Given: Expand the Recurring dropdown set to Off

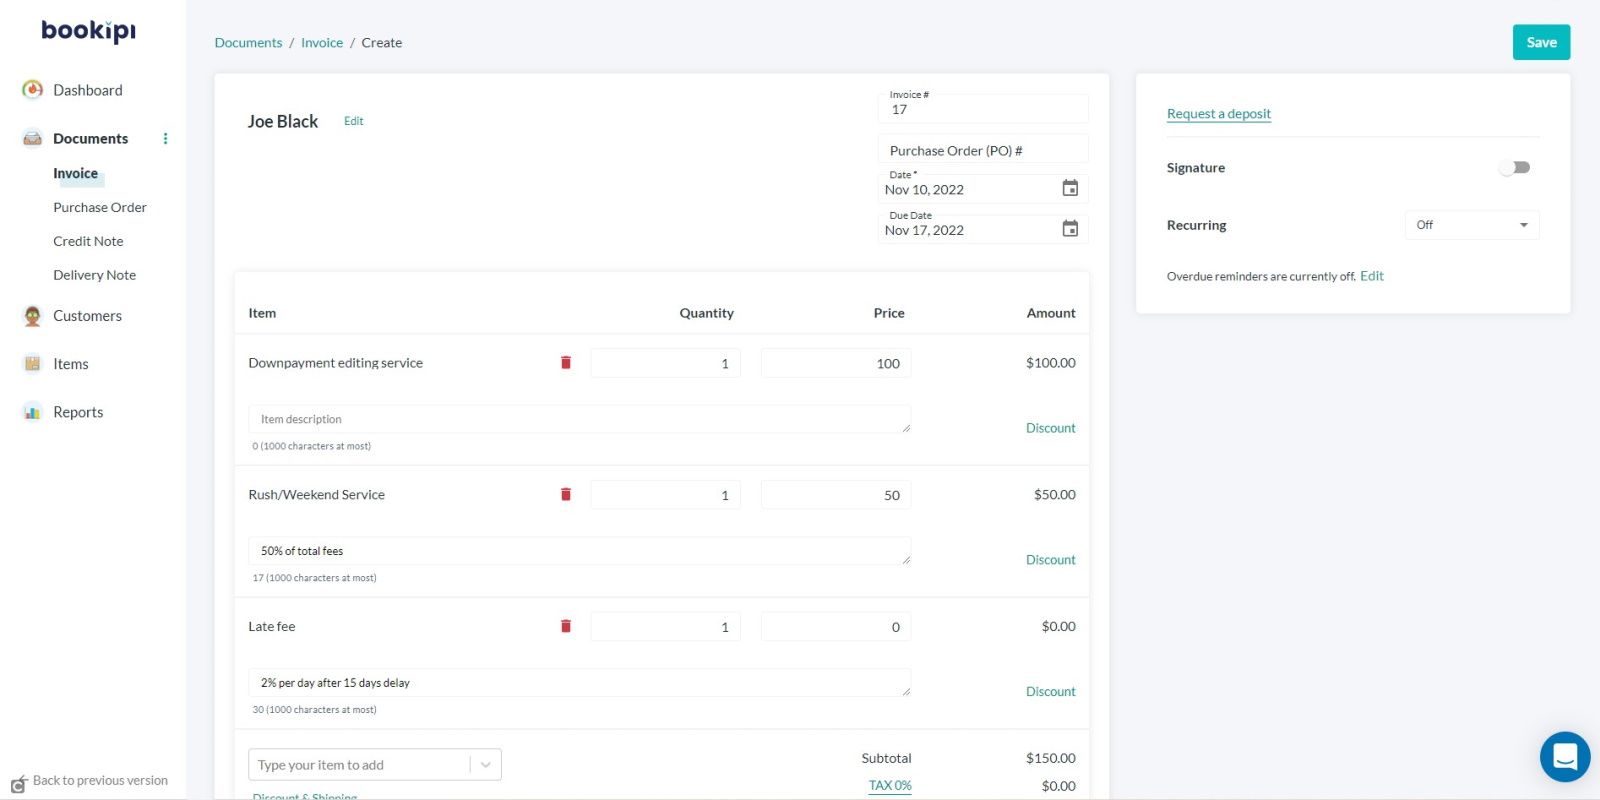Looking at the screenshot, I should (1471, 225).
